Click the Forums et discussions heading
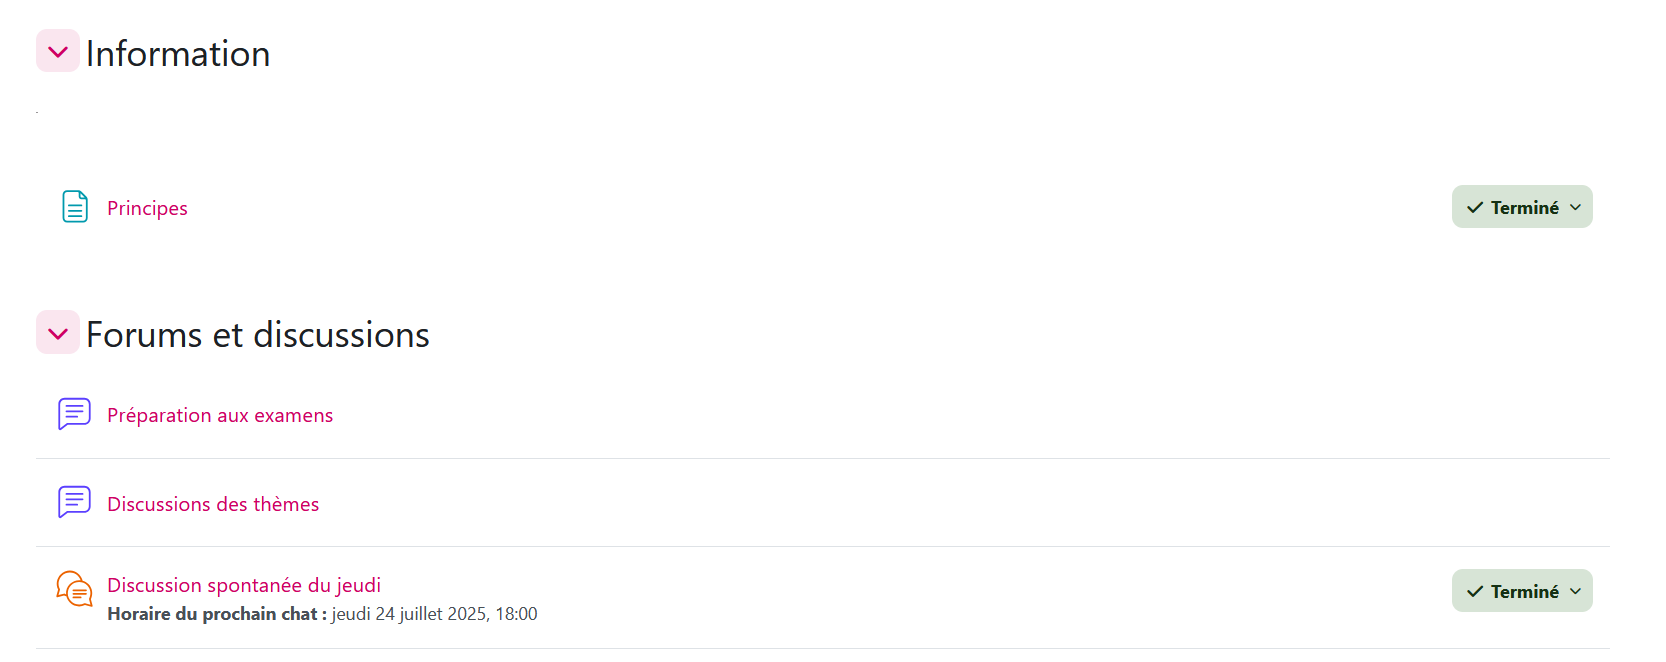 click(x=258, y=335)
